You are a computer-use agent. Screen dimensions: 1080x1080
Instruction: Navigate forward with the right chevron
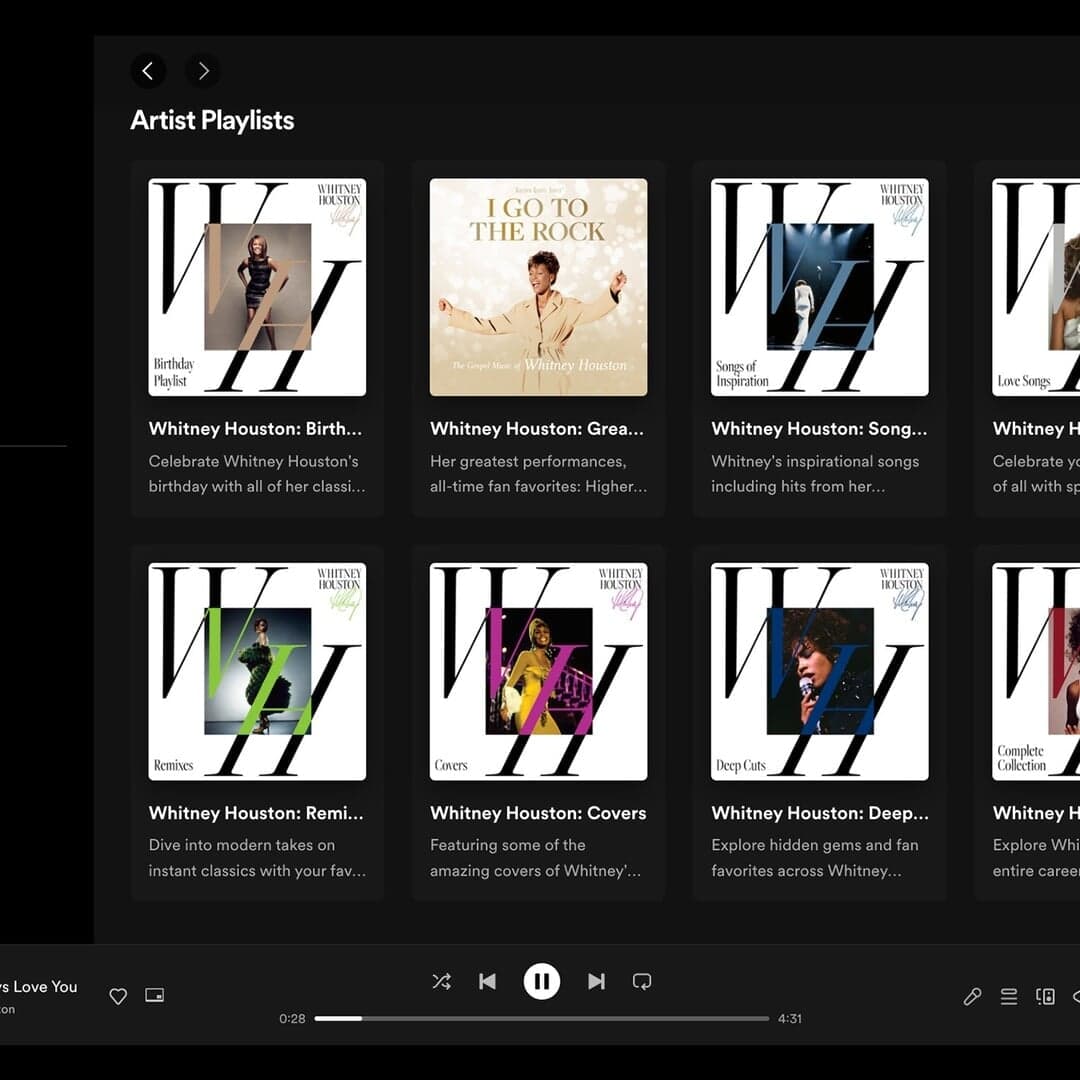click(x=202, y=70)
